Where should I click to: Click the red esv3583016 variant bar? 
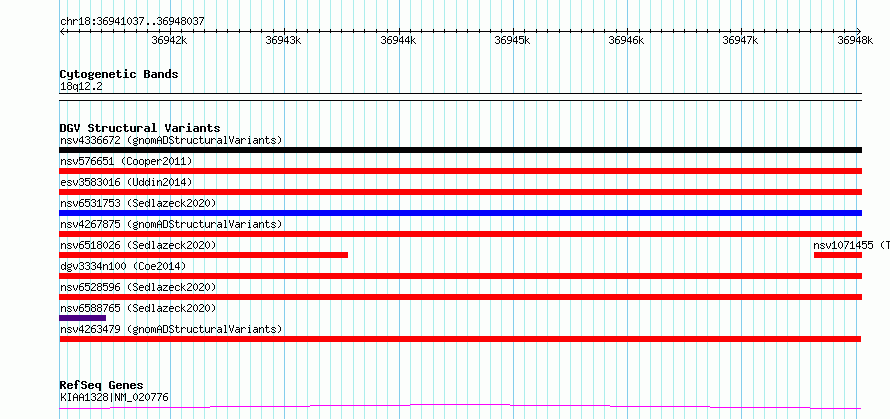pos(460,192)
